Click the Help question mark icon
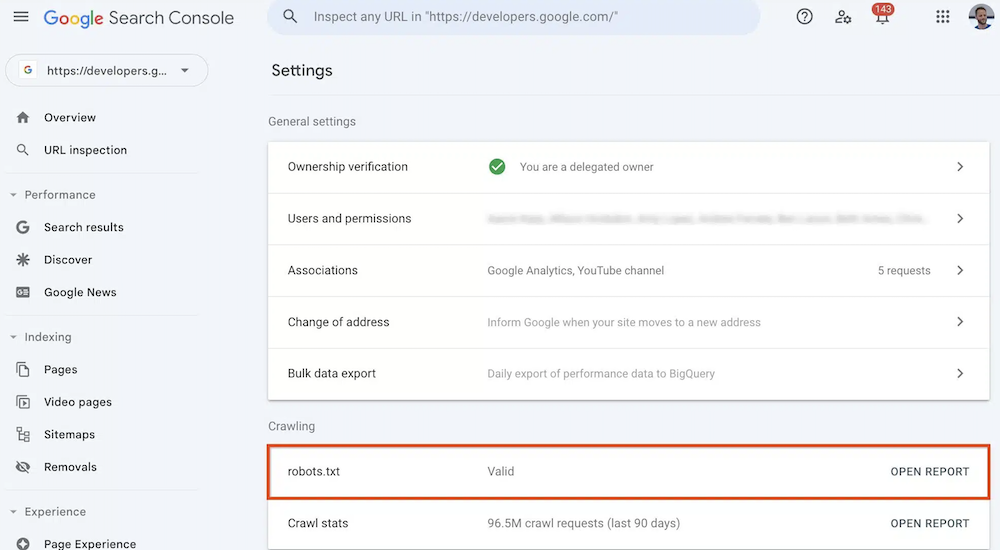The height and width of the screenshot is (550, 1000). coord(804,17)
